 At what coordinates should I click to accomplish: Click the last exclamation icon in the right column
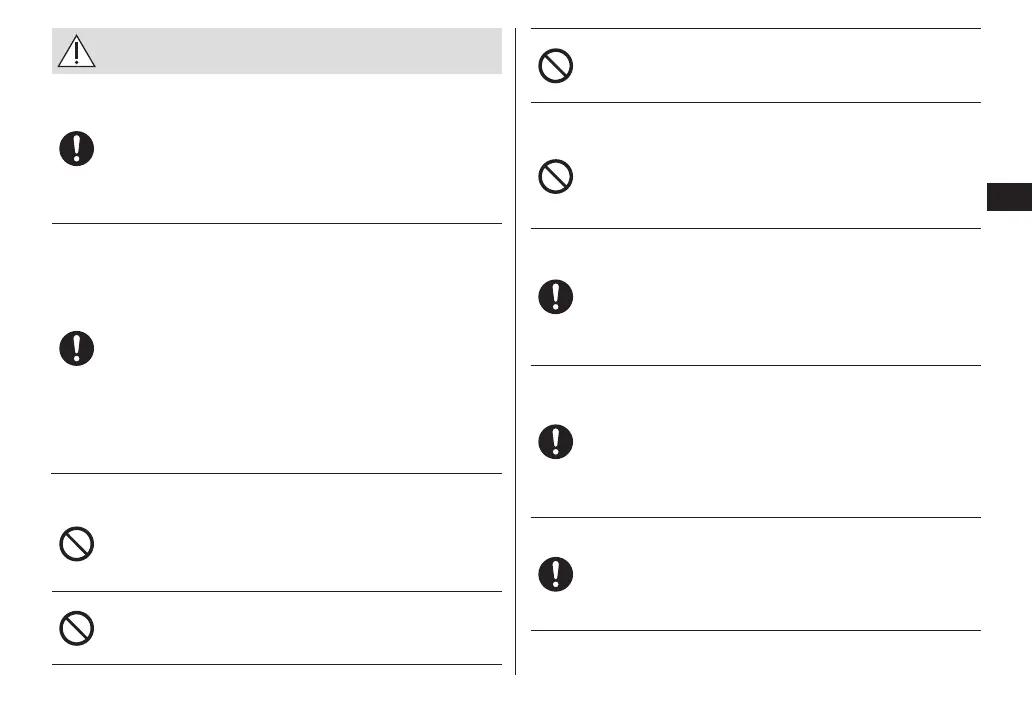coord(556,573)
